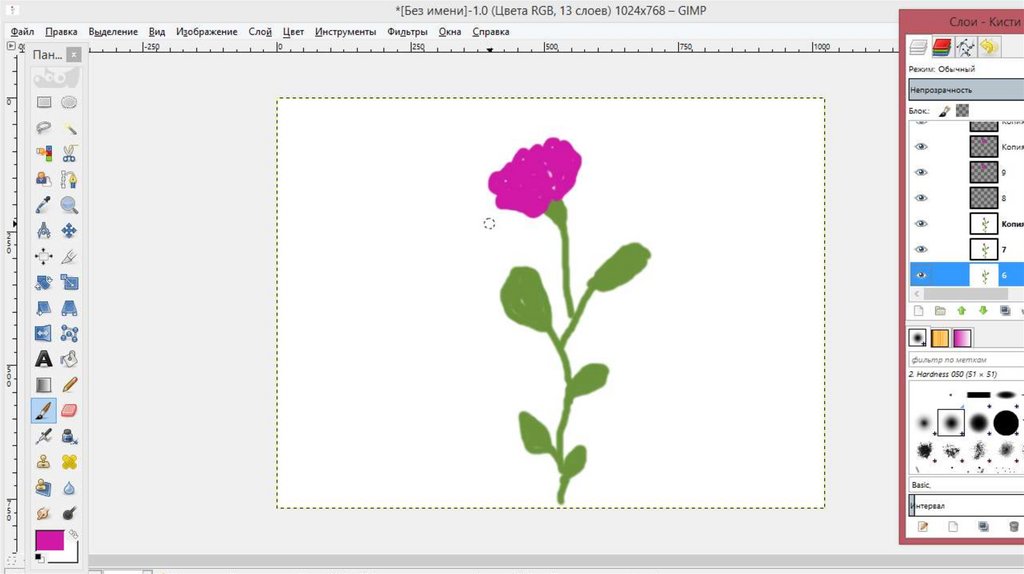Open the Слой menu
Screen dimensions: 1024x574
[x=260, y=32]
